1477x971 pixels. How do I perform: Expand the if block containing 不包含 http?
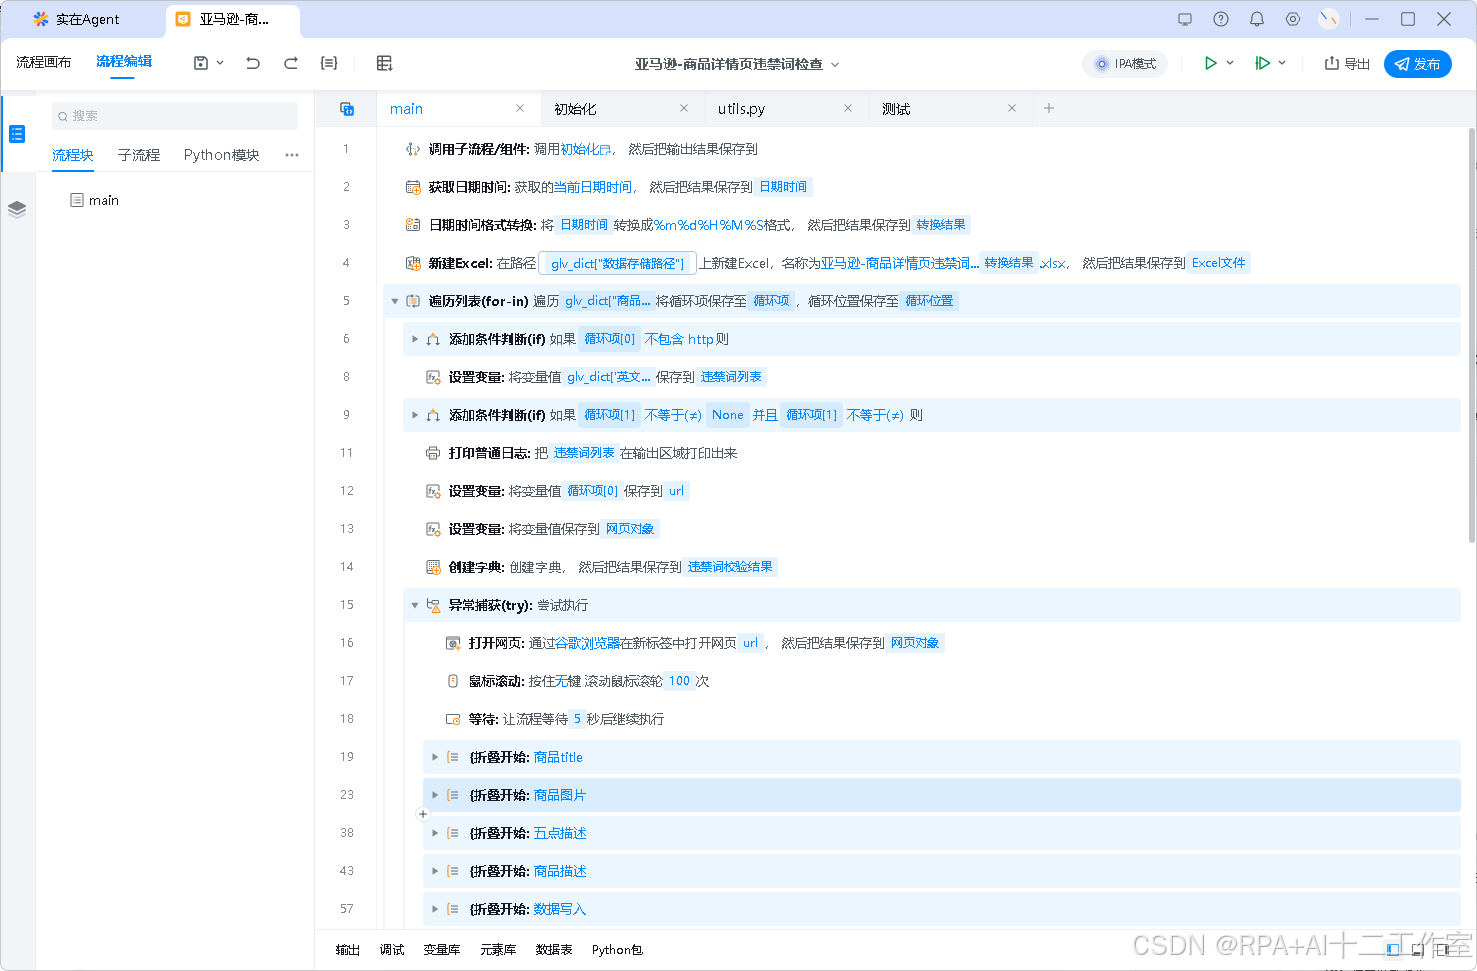point(415,339)
